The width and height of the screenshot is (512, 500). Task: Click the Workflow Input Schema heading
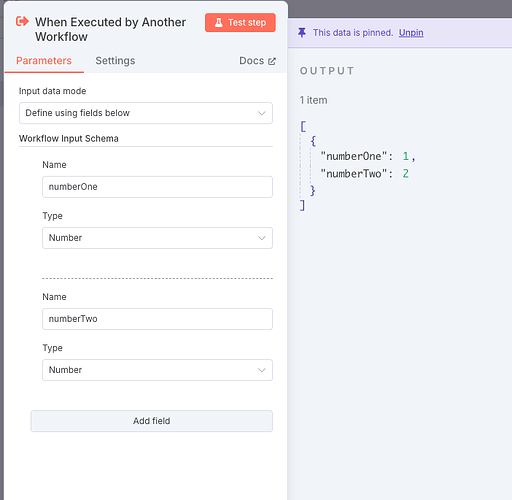click(x=69, y=138)
